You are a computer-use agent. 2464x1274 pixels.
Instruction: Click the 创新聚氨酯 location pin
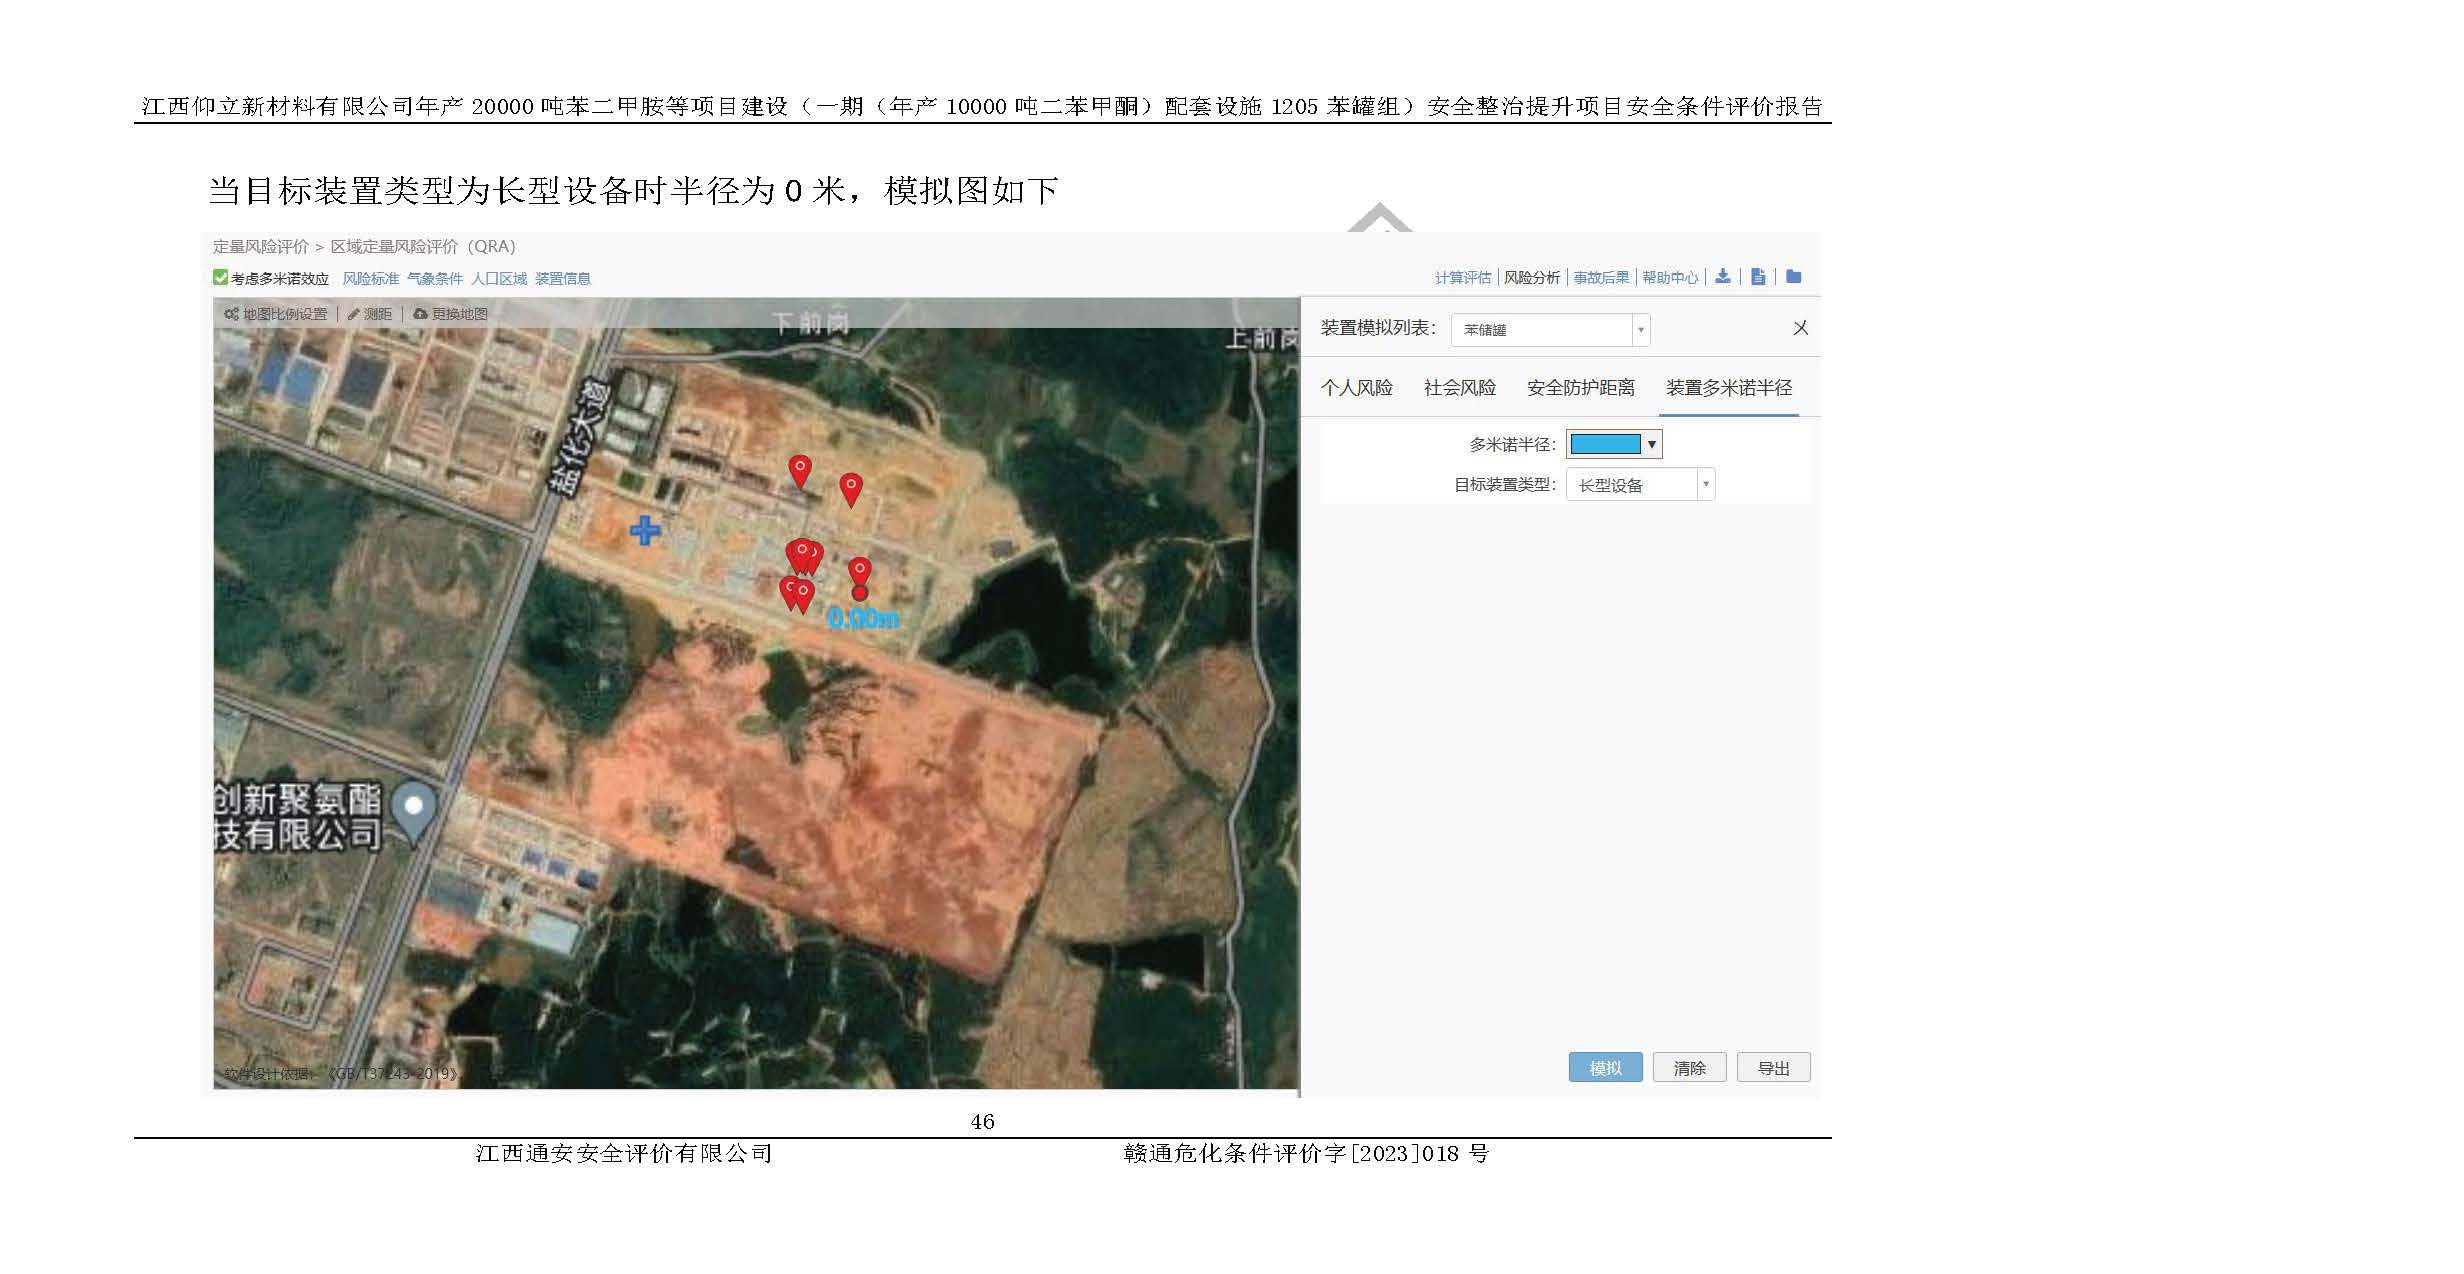click(413, 808)
